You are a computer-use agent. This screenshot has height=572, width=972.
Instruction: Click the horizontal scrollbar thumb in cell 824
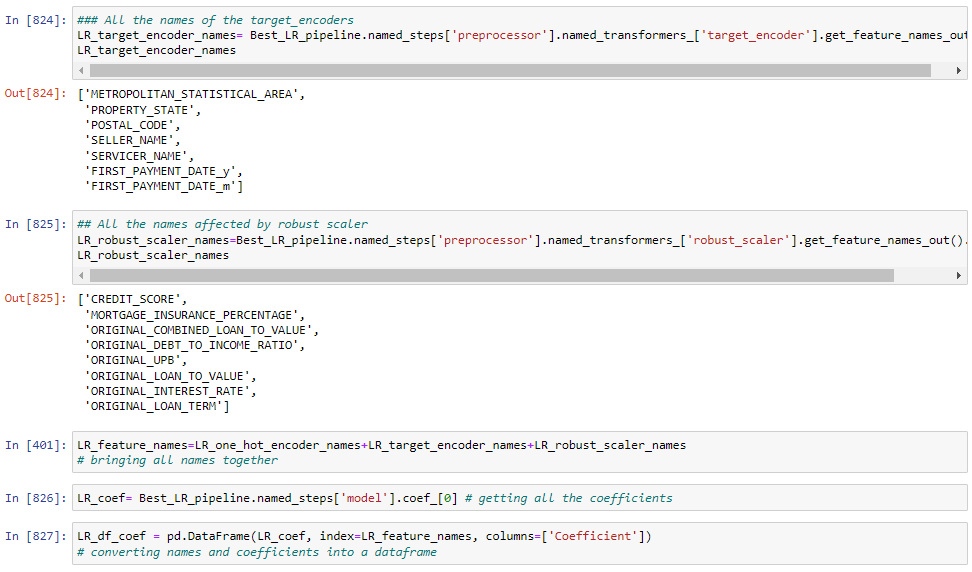[510, 71]
